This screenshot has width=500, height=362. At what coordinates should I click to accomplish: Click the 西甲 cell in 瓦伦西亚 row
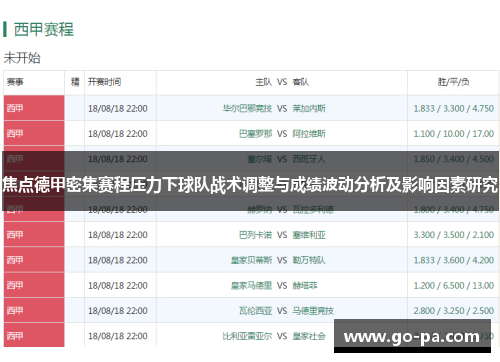[34, 311]
